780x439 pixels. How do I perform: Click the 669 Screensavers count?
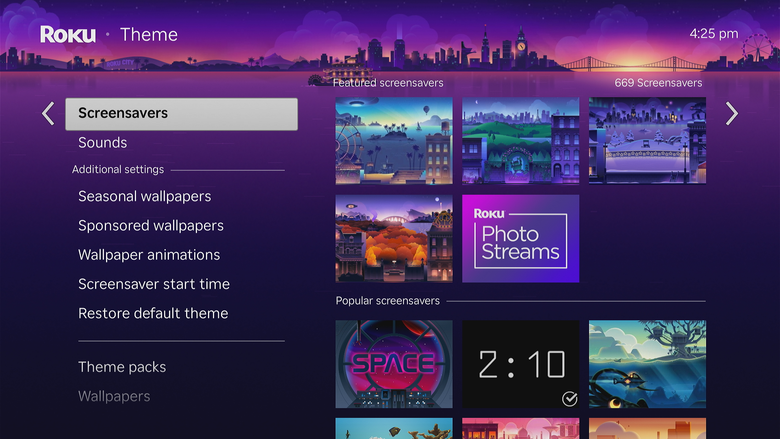click(x=658, y=83)
